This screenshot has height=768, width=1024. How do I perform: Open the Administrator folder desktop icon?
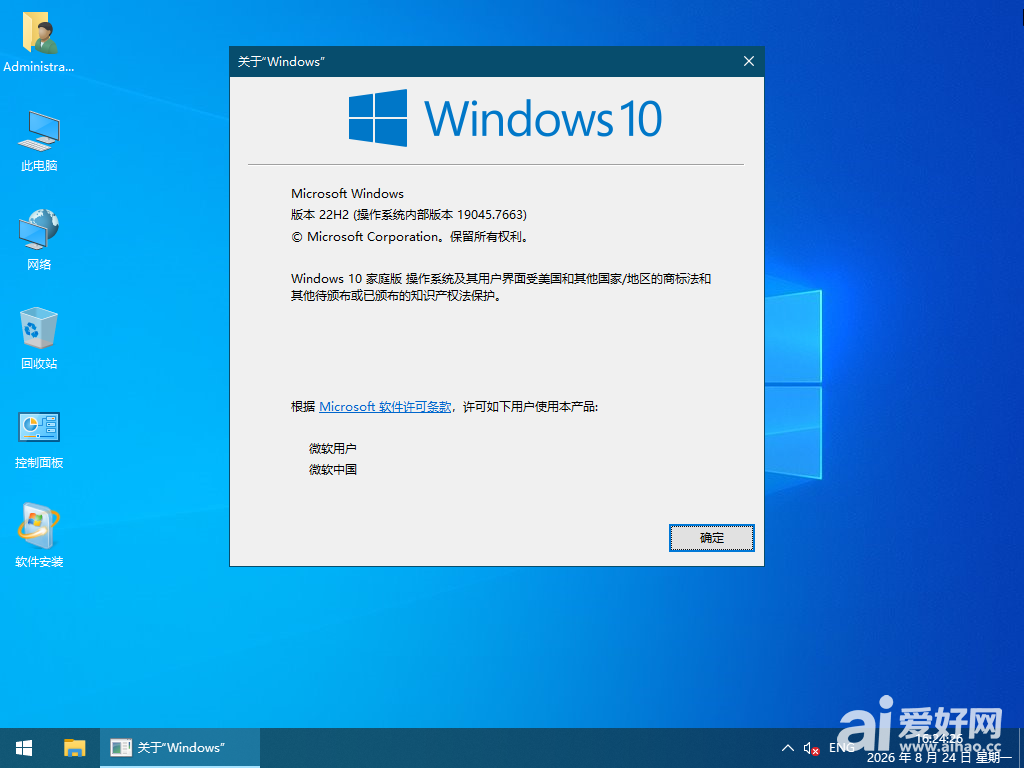(39, 42)
